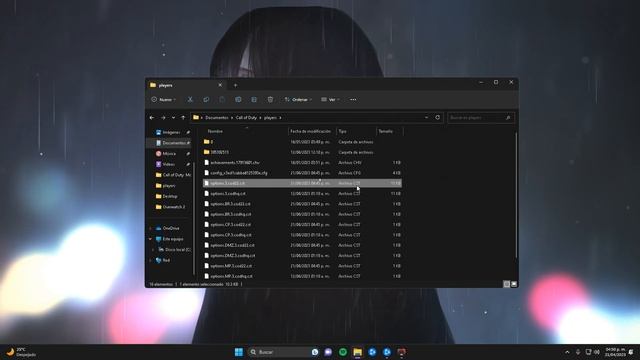The image size is (640, 360).
Task: Go up one folder level arrow
Action: [x=183, y=118]
